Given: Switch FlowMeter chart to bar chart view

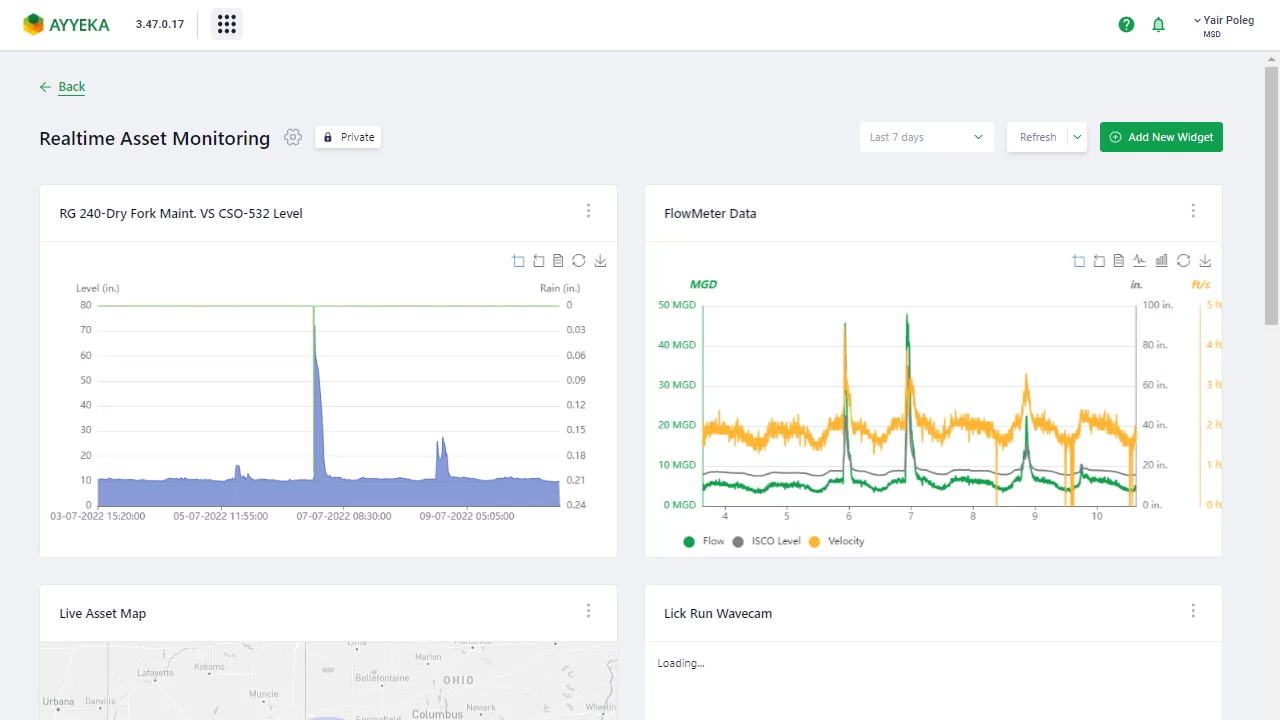Looking at the screenshot, I should pyautogui.click(x=1161, y=261).
